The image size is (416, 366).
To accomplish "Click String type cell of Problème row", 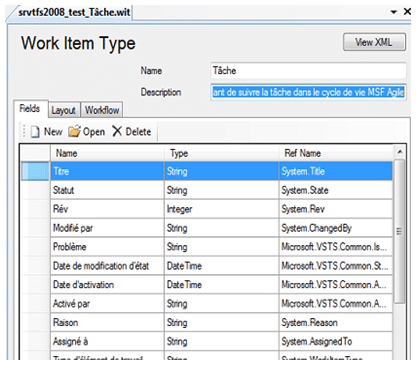I will 222,247.
